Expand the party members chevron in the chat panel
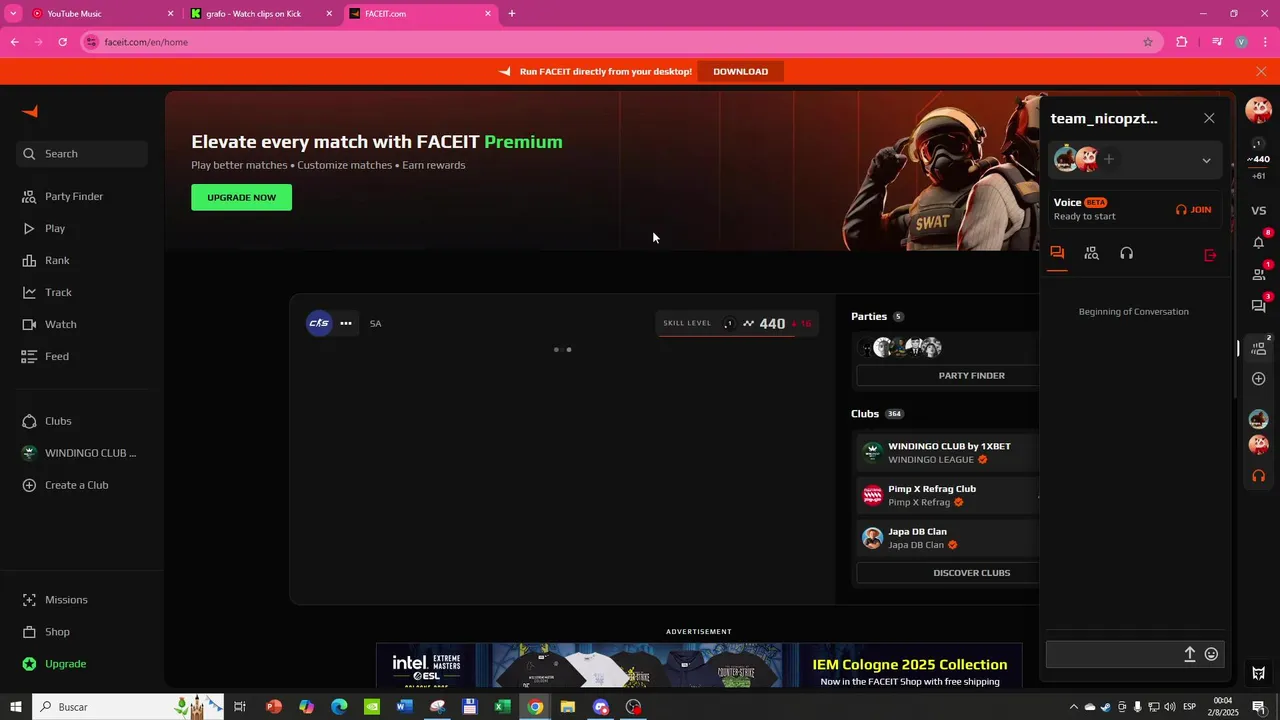1280x720 pixels. [x=1206, y=160]
